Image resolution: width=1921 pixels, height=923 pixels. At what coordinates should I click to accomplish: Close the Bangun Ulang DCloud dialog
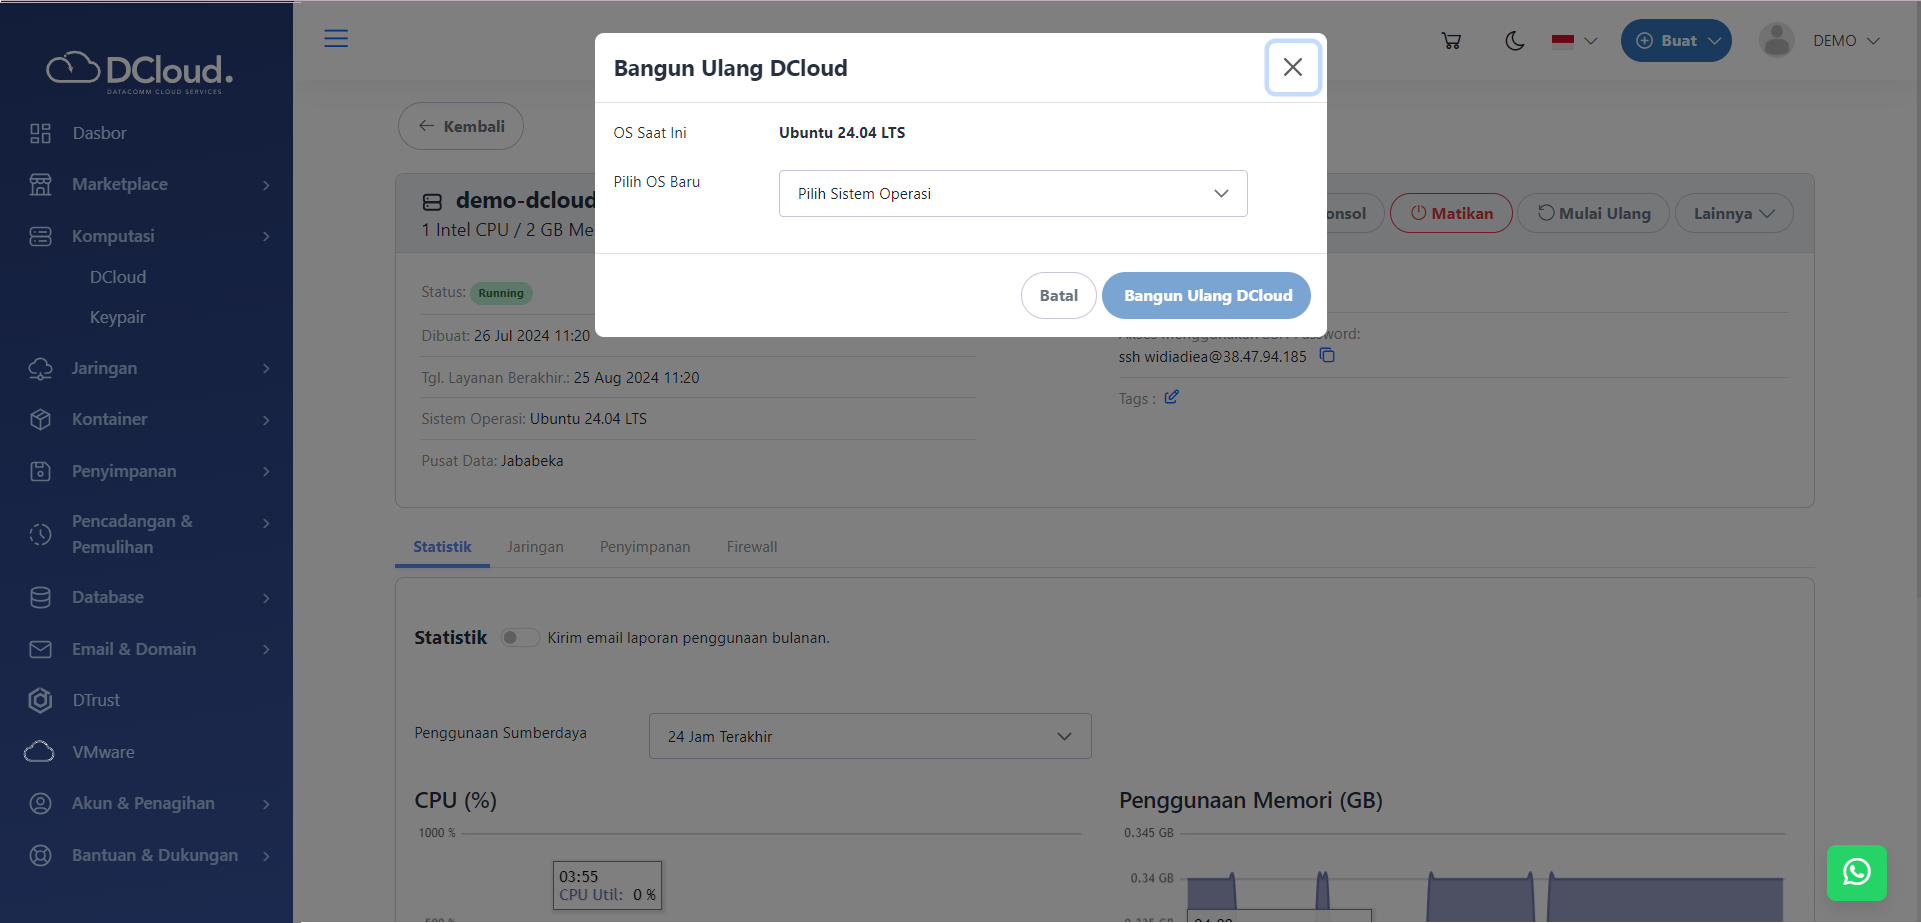[1292, 67]
